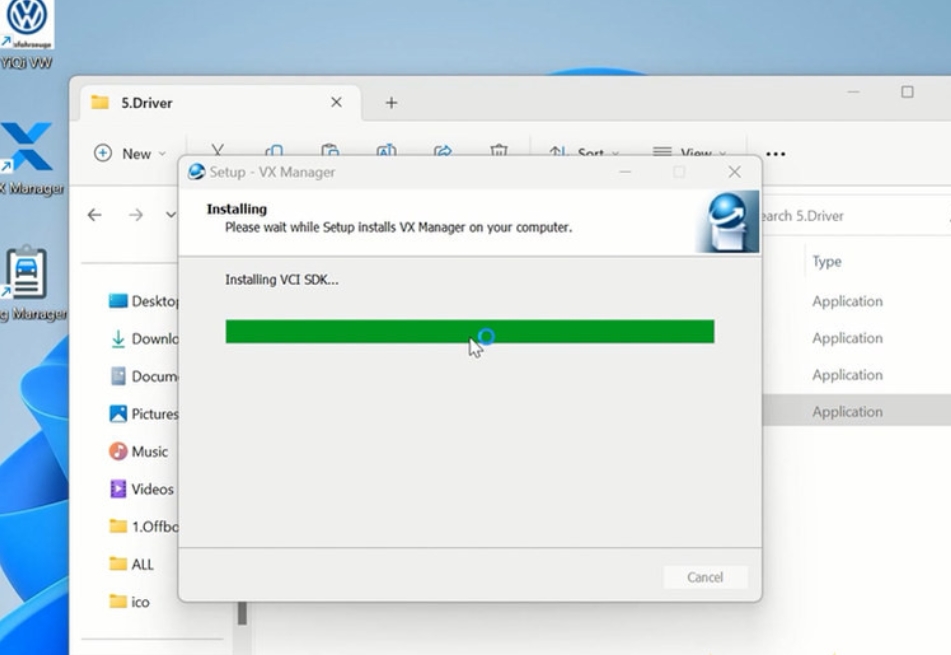Expand the recent locations chevron

[171, 215]
